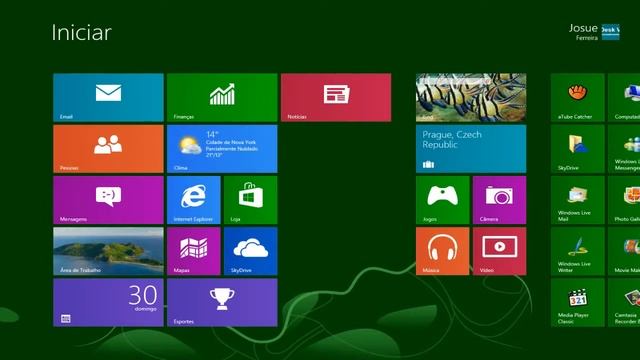This screenshot has height=360, width=640.
Task: Launch Windows Live Writer
Action: [x=578, y=251]
